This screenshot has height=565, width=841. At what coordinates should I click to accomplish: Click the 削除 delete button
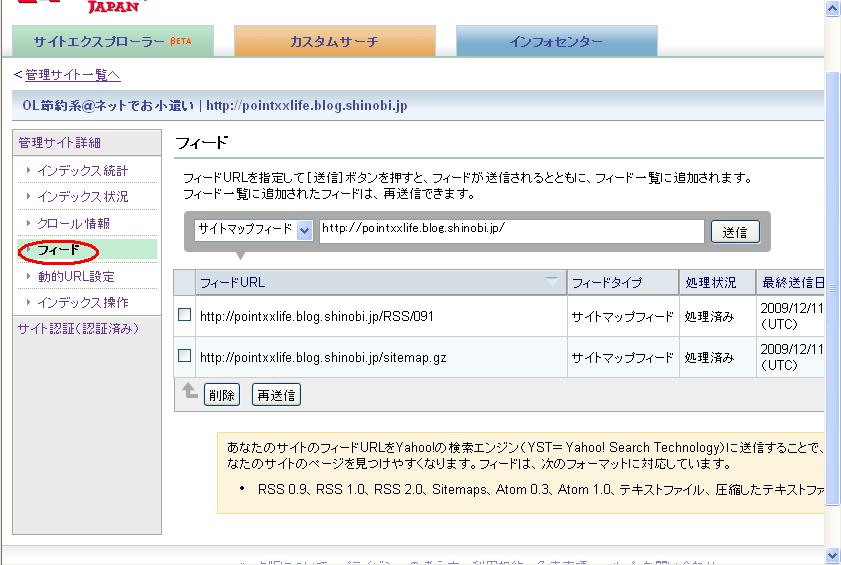click(x=222, y=395)
